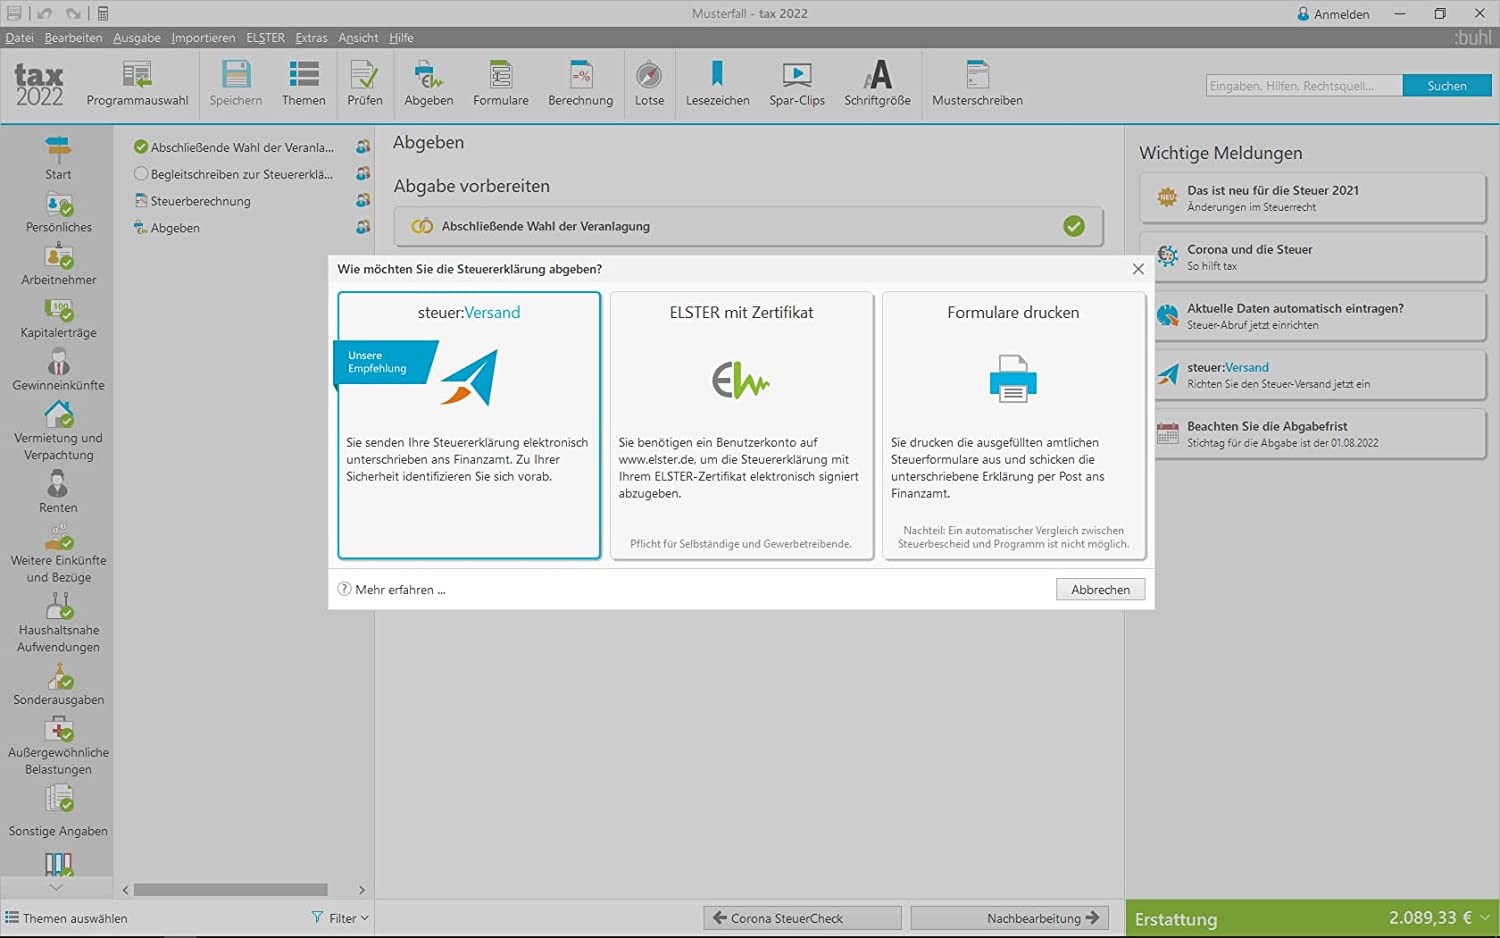Click the Mehr erfahren link
The width and height of the screenshot is (1500, 938).
pyautogui.click(x=399, y=590)
